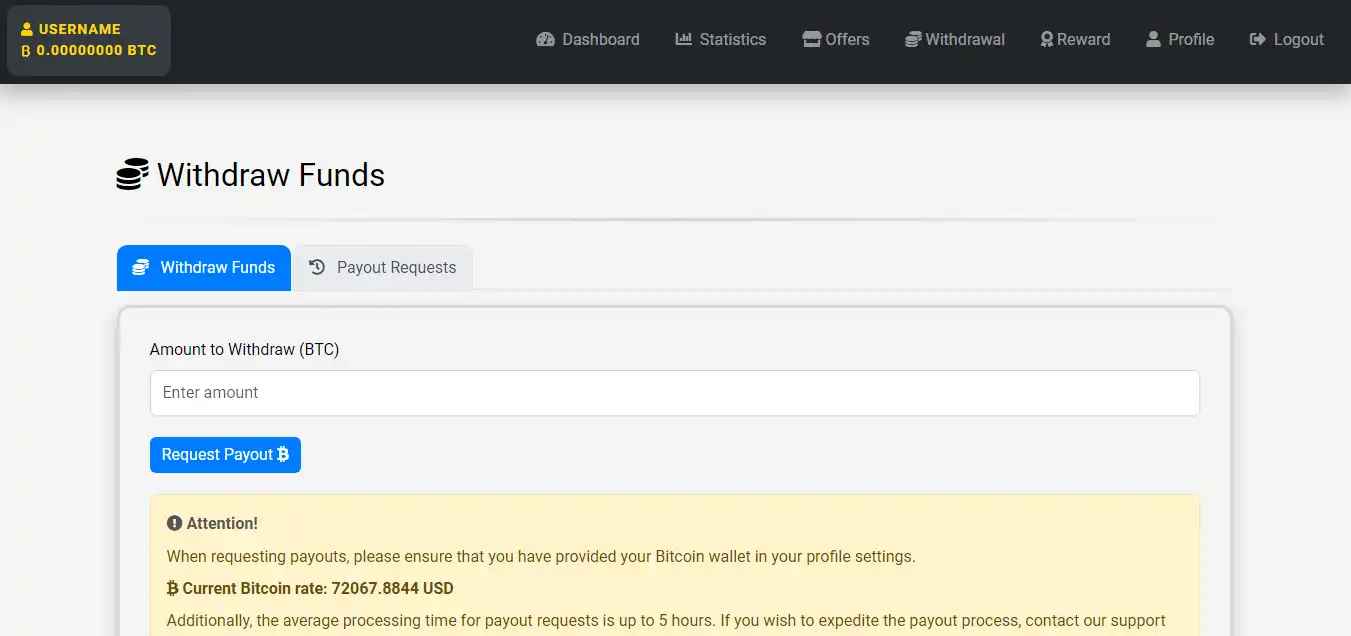Click the exclamation icon next to Attention
Screen dimensions: 1351x636
coord(174,523)
